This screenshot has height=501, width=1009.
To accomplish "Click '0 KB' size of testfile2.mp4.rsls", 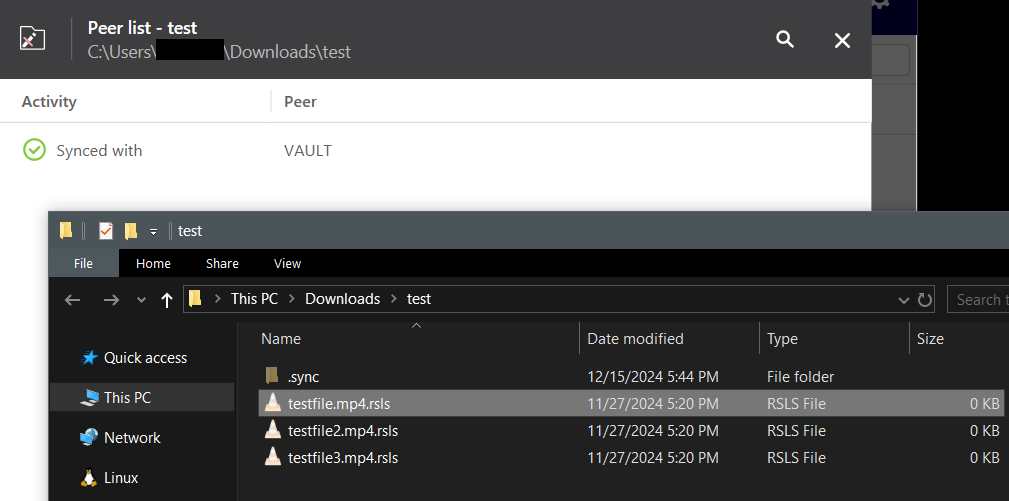I will click(x=985, y=431).
